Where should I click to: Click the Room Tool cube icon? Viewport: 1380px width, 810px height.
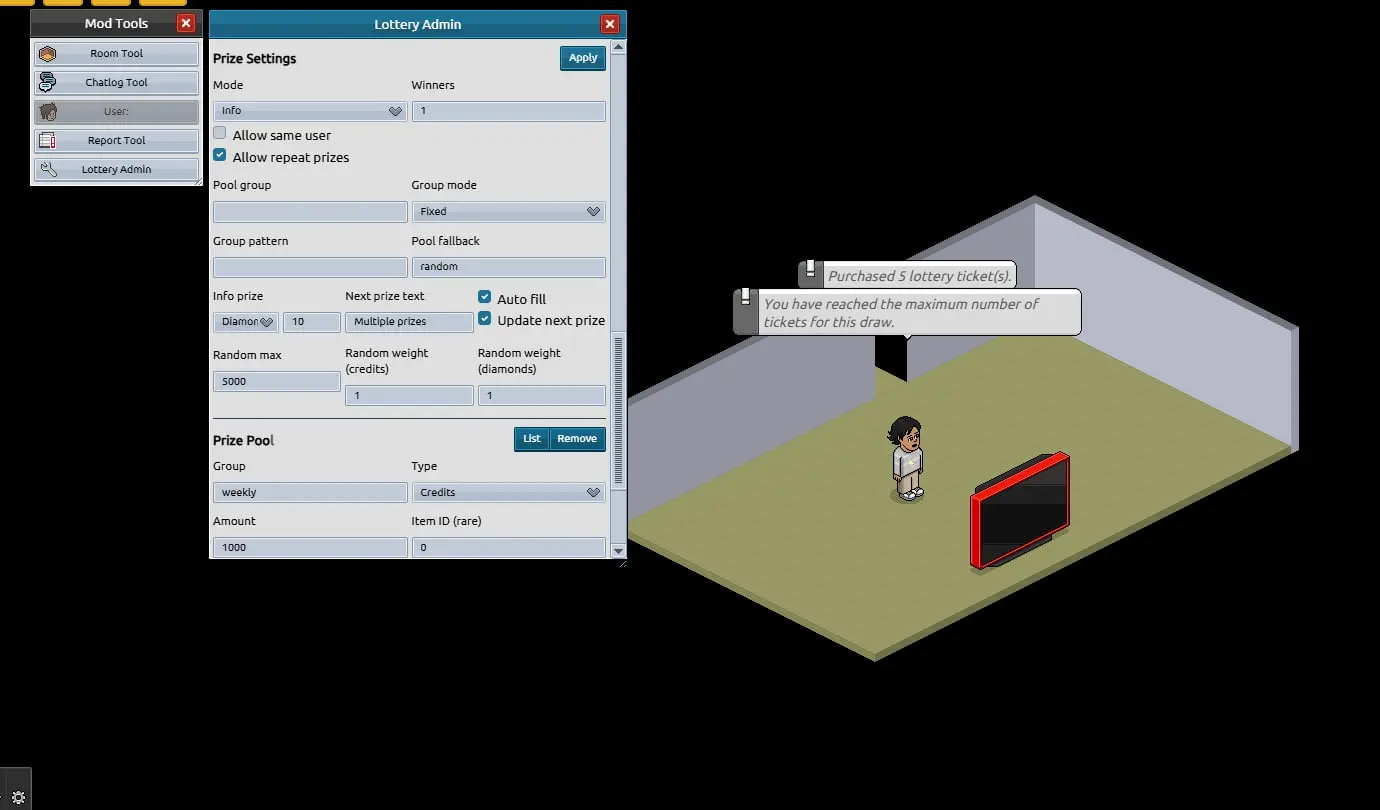[x=47, y=54]
